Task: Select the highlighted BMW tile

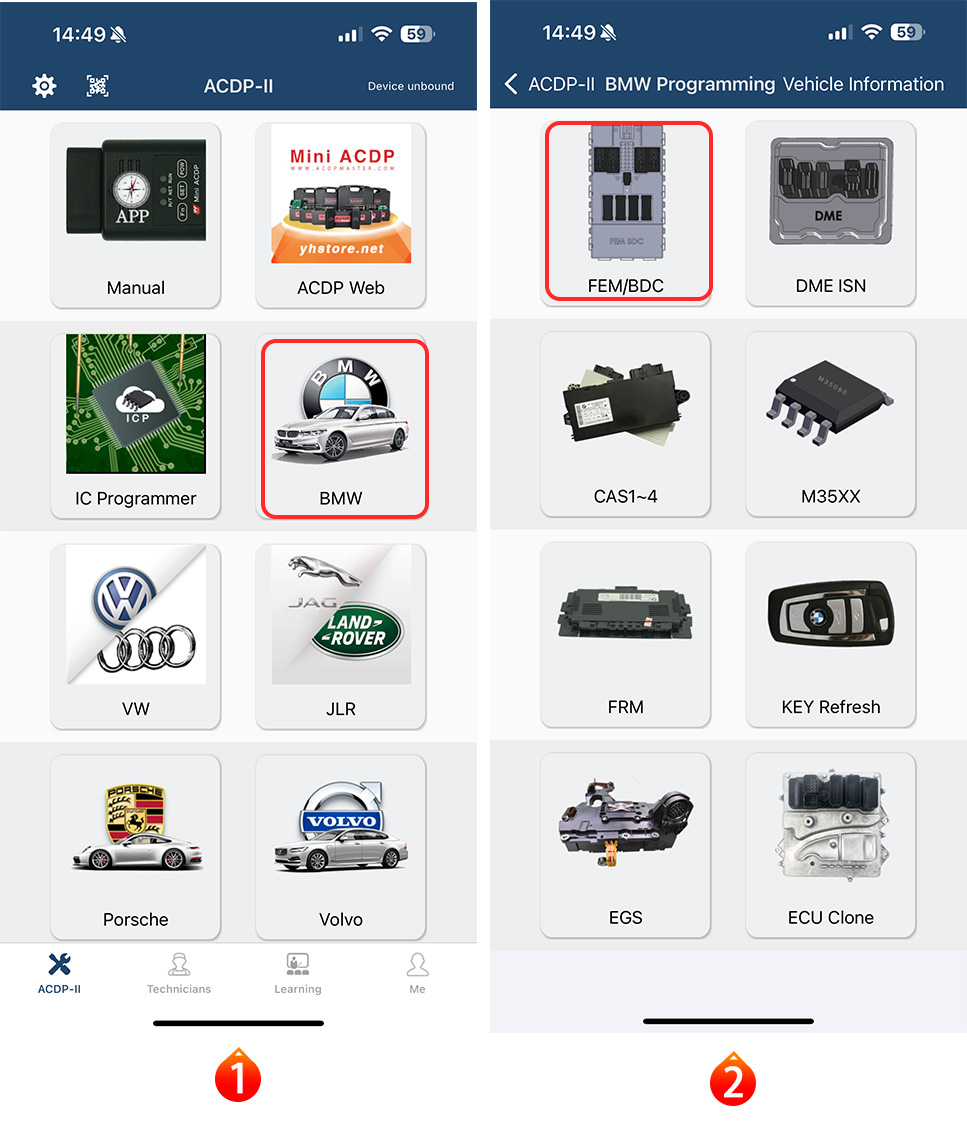Action: tap(344, 429)
